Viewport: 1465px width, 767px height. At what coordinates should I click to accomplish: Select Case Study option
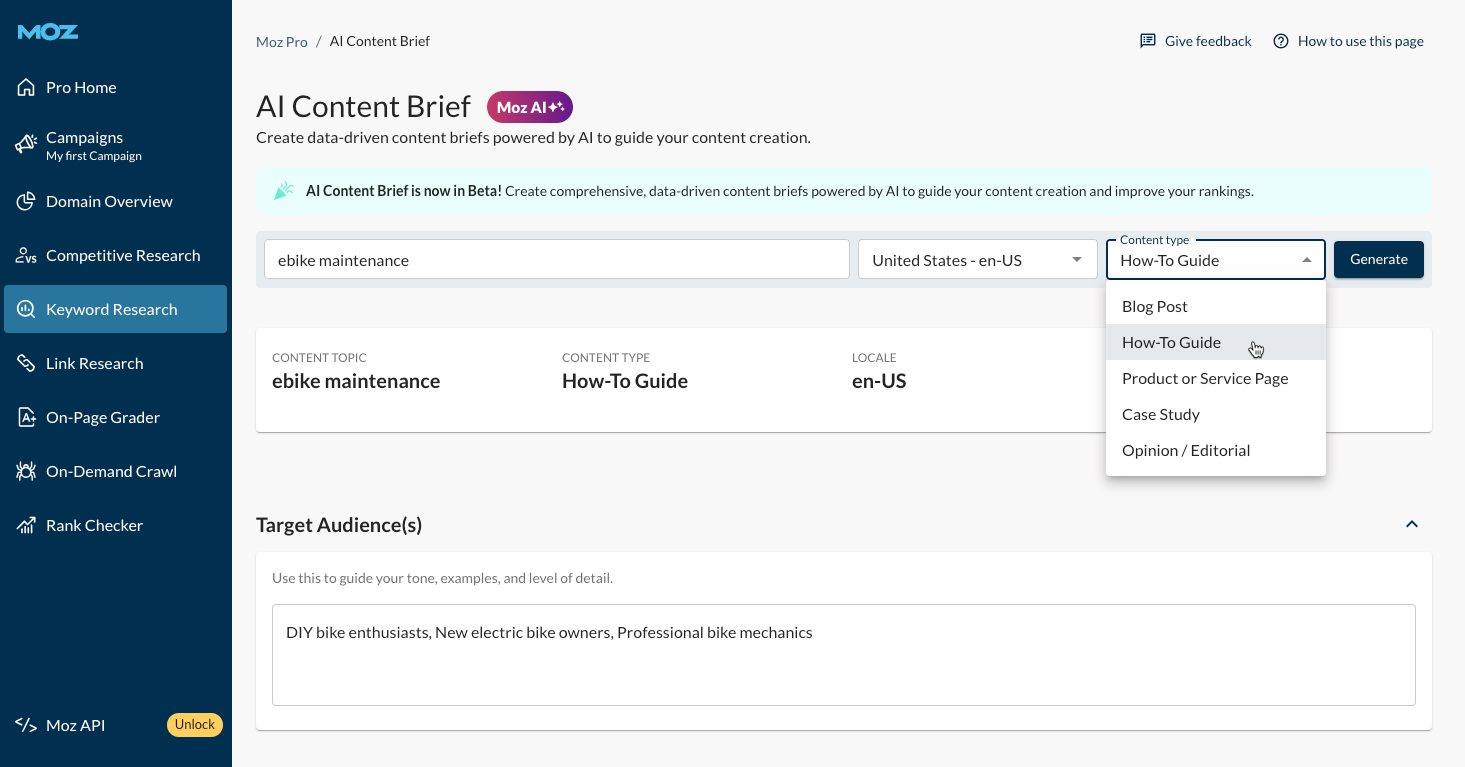click(x=1160, y=414)
